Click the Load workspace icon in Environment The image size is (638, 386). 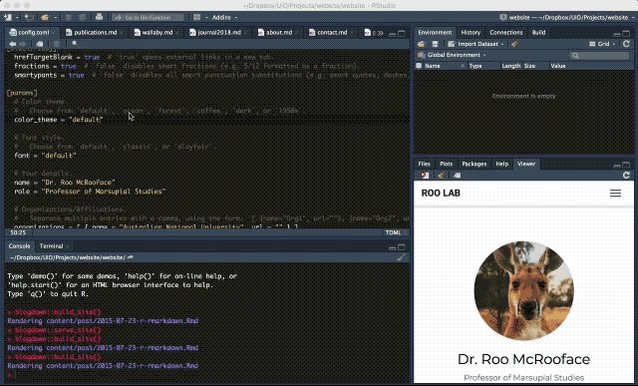pyautogui.click(x=421, y=44)
